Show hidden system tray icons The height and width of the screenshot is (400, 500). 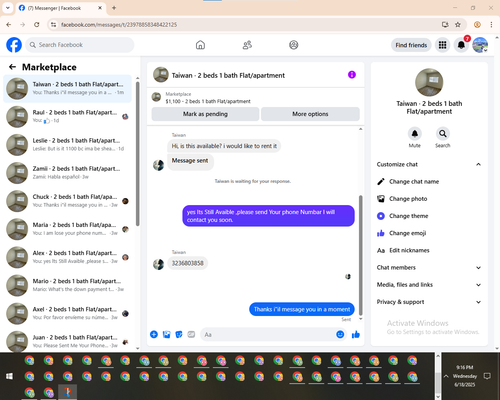(x=446, y=376)
